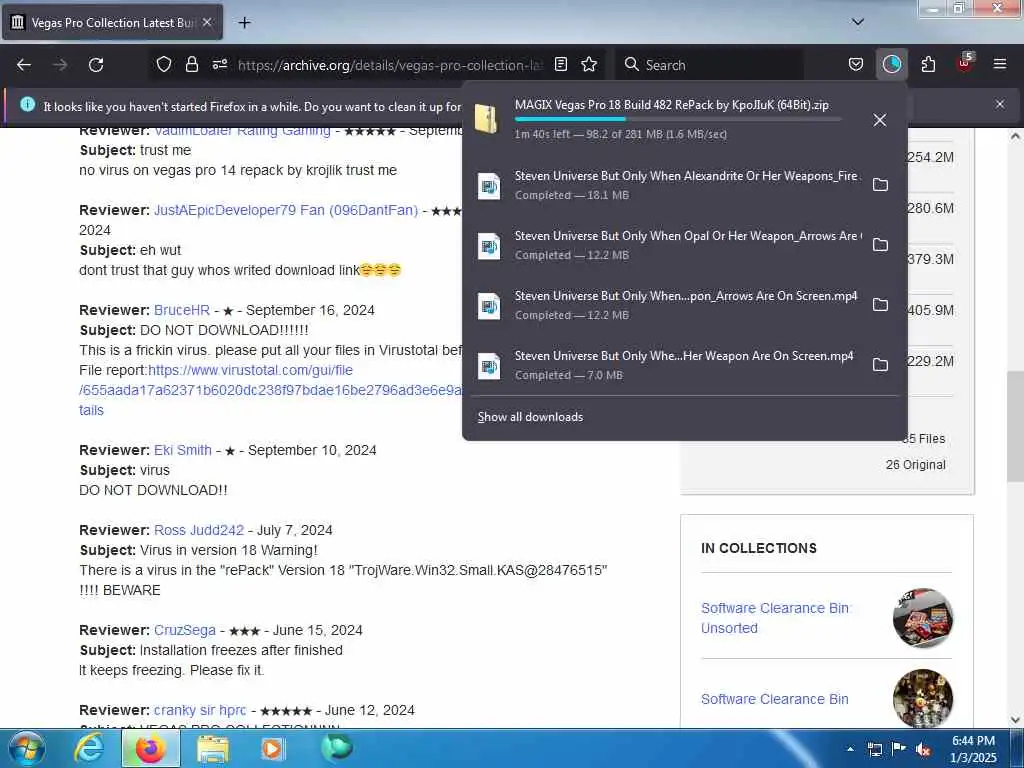The image size is (1024, 768).
Task: Dismiss the Firefox clean-up notification bar
Action: tap(1000, 104)
